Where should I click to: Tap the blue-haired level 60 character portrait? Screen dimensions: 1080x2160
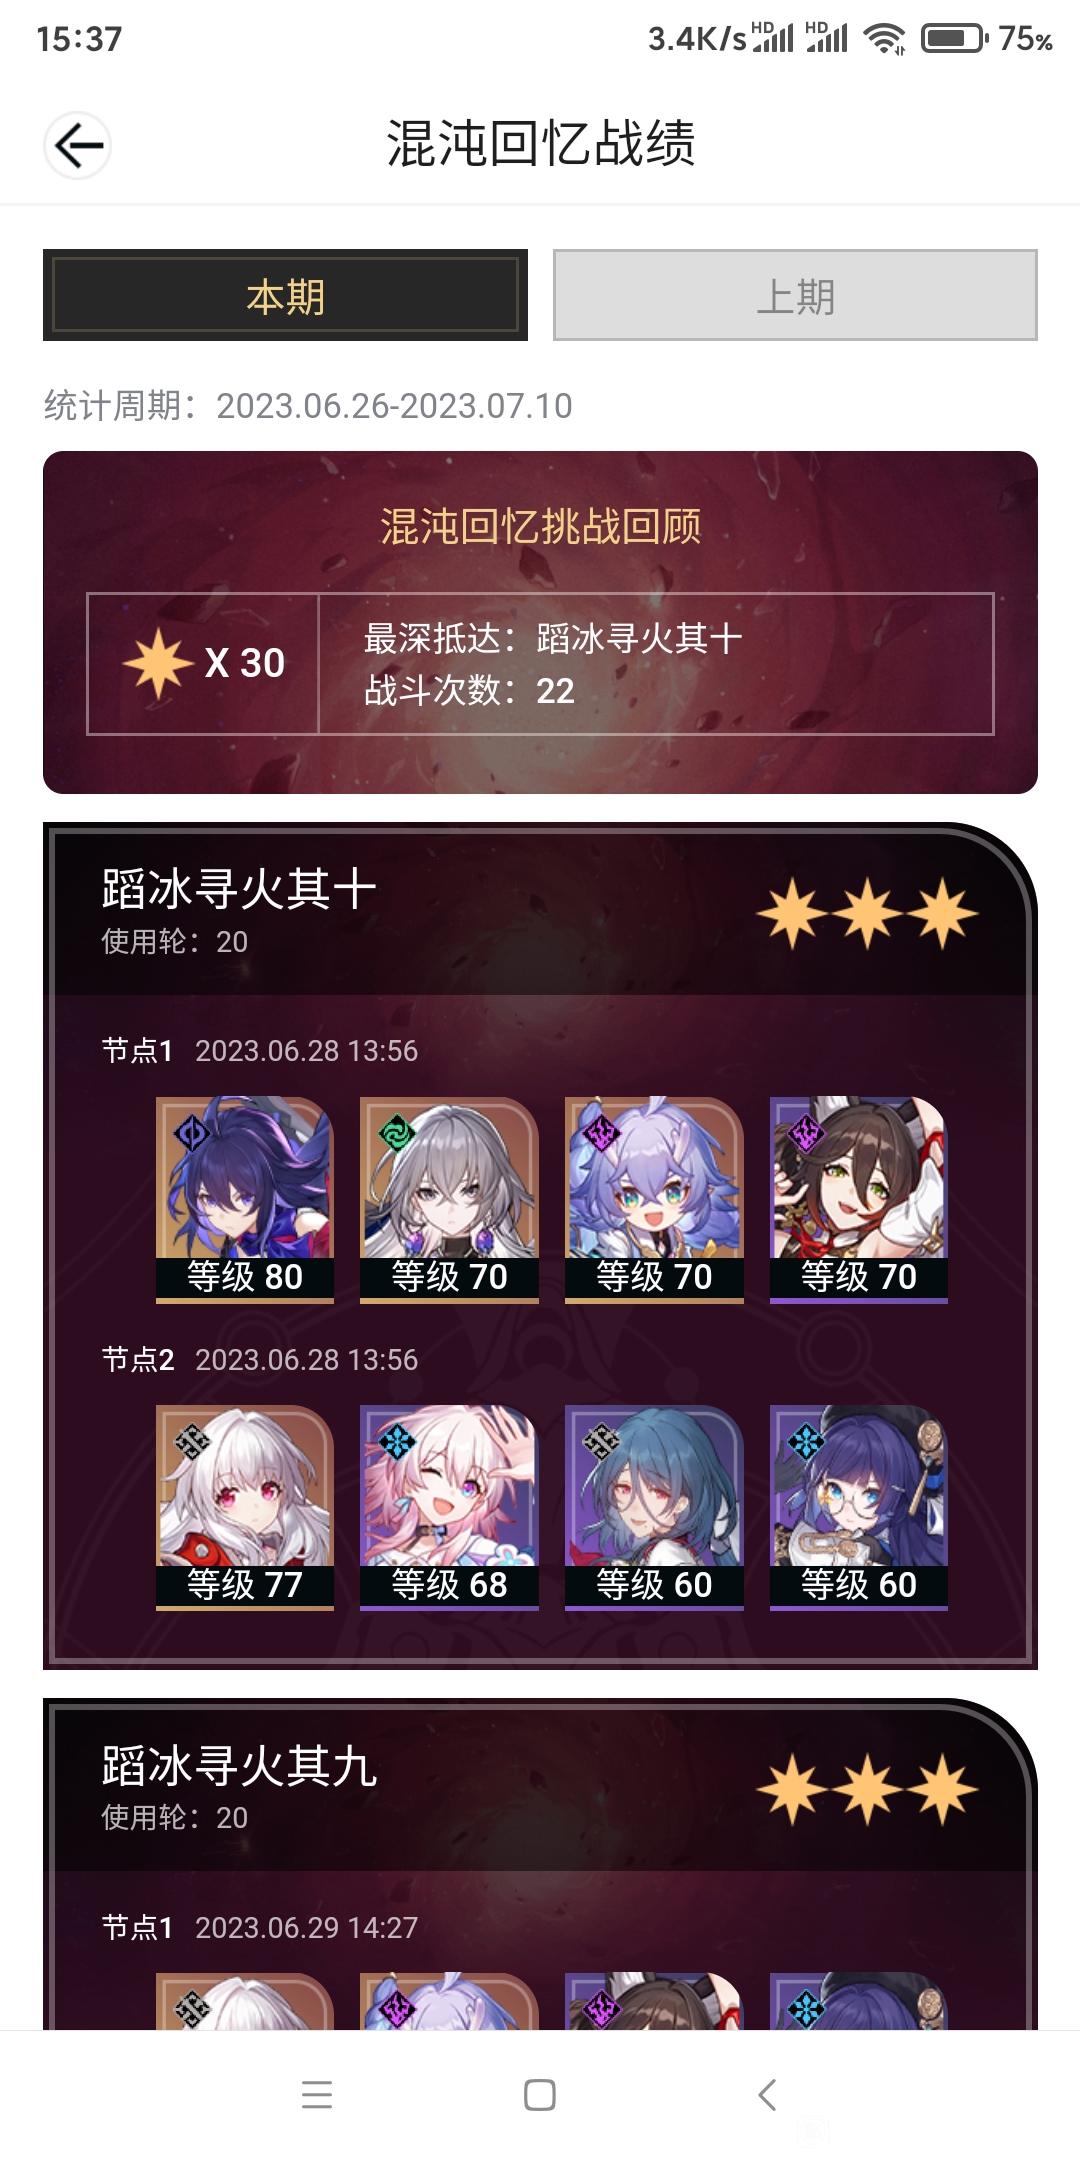point(654,1508)
